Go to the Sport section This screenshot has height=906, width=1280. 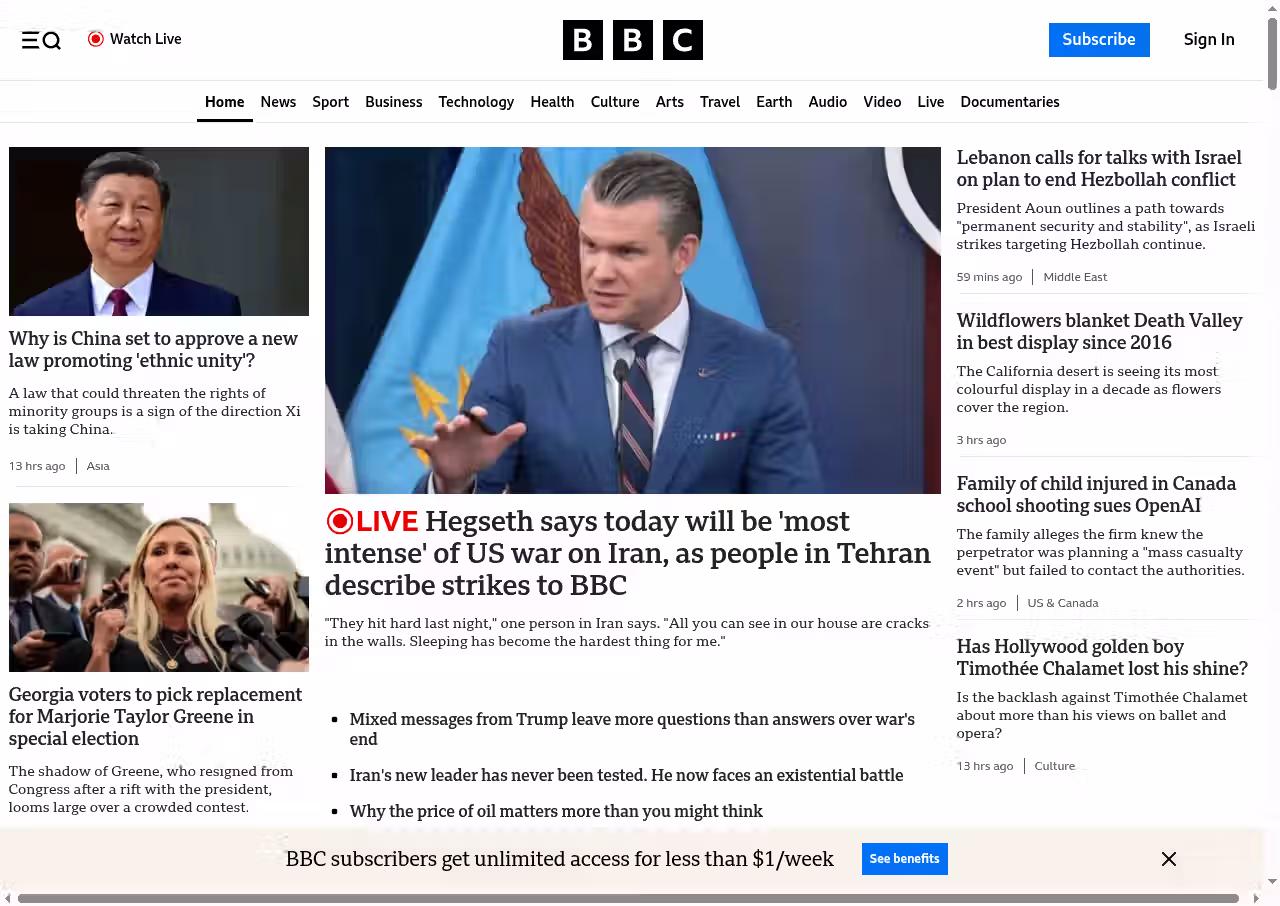pyautogui.click(x=330, y=102)
